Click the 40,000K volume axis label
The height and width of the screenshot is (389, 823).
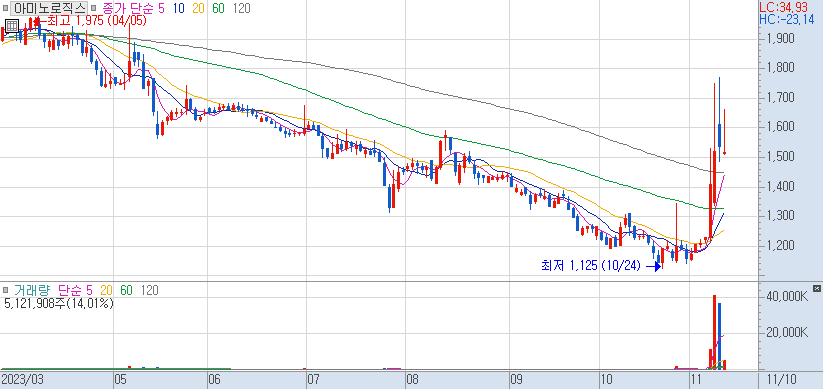pos(787,297)
